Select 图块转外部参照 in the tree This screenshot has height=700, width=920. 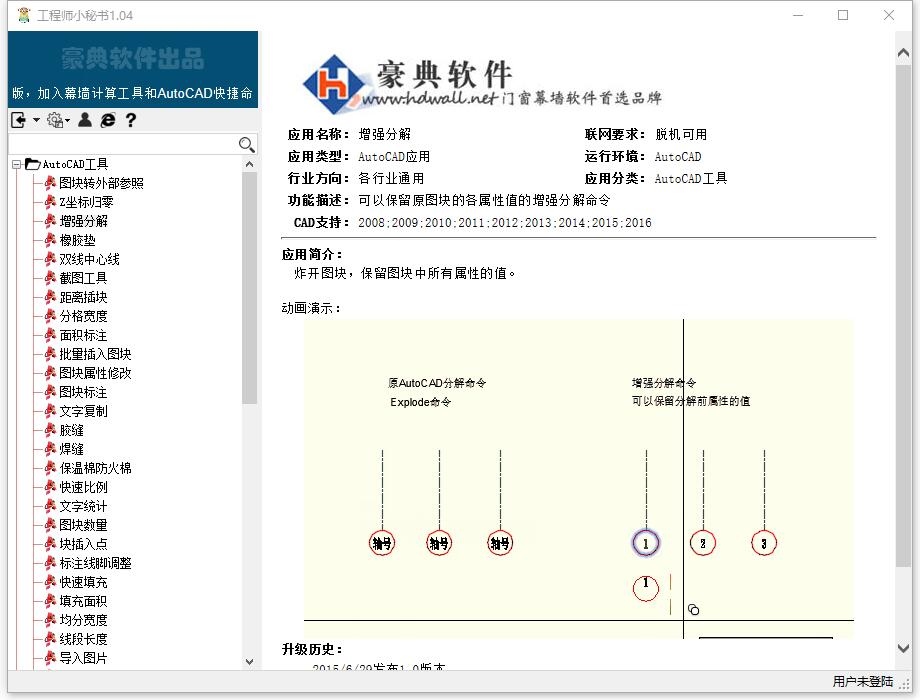(101, 183)
